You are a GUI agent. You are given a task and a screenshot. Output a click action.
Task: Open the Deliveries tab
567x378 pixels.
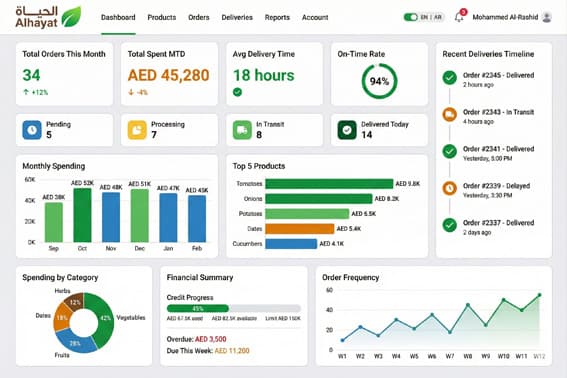[x=237, y=17]
